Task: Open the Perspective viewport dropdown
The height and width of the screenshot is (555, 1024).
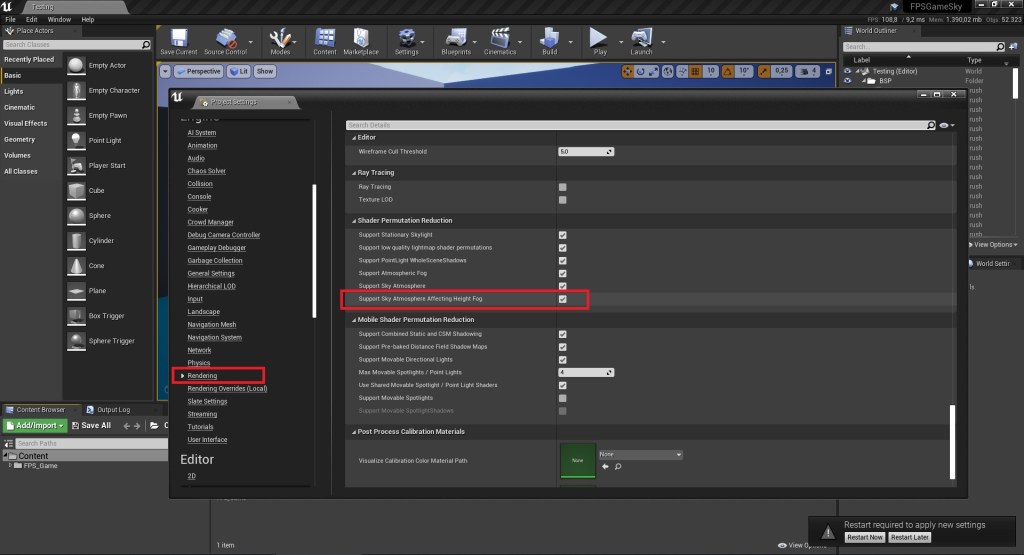Action: pyautogui.click(x=198, y=72)
